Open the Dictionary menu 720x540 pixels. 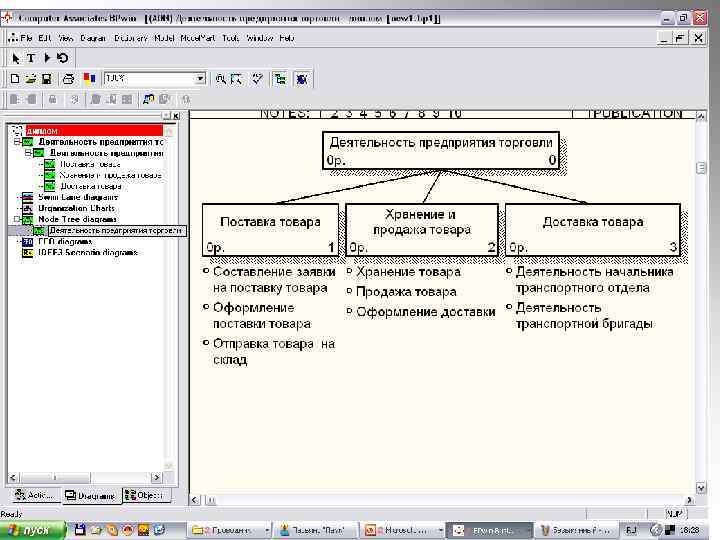click(130, 38)
